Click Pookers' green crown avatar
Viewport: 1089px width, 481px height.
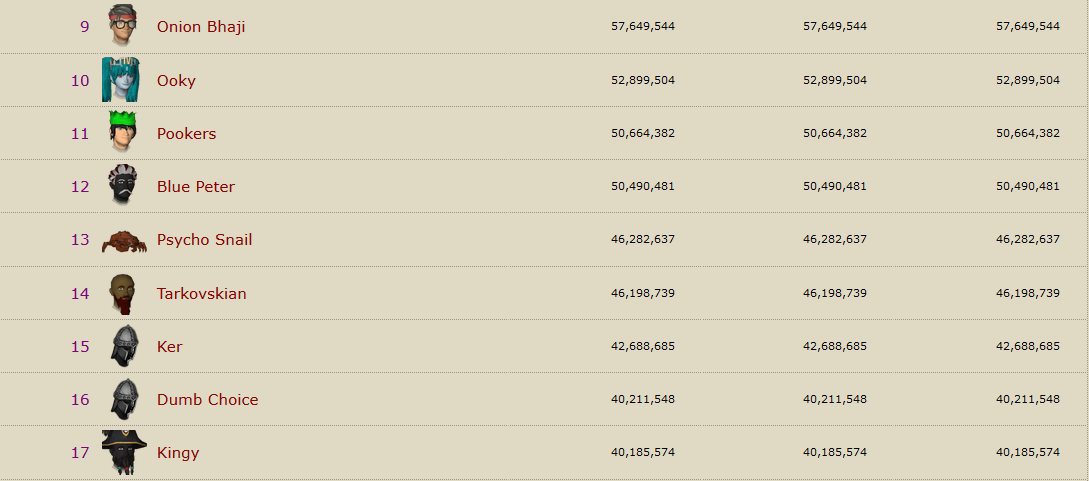pos(122,133)
